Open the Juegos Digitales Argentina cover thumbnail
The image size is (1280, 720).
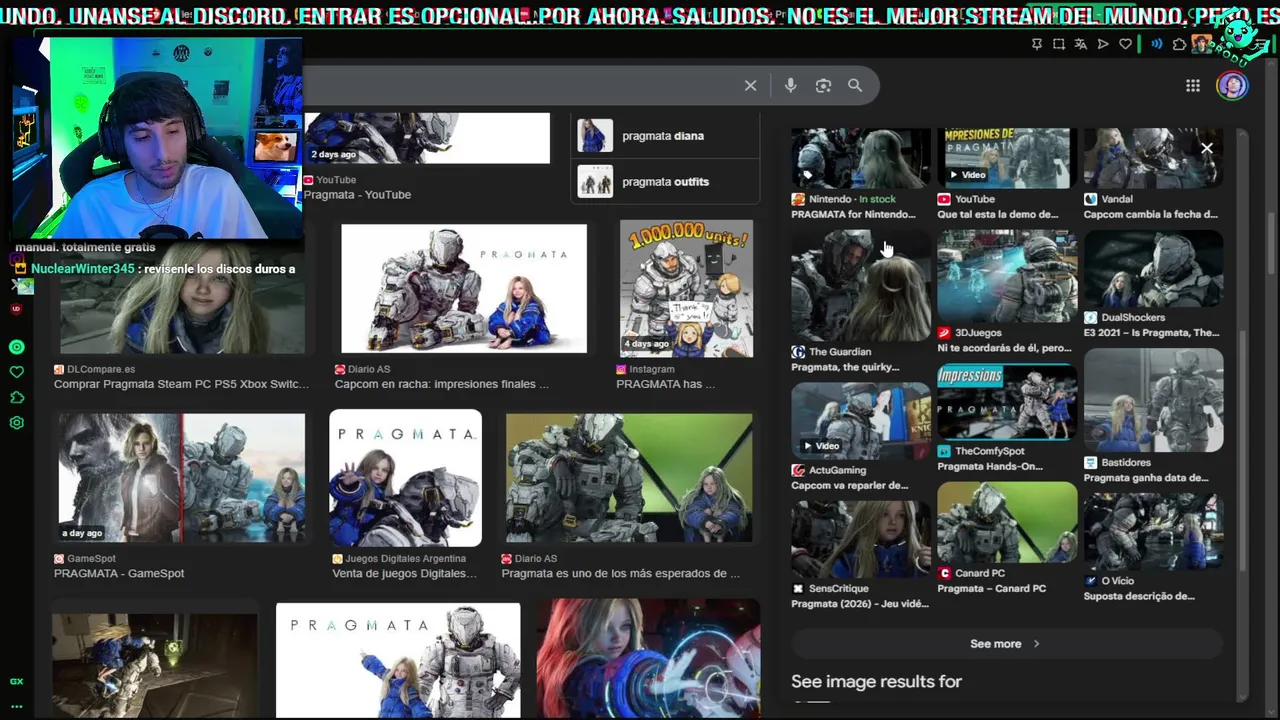406,478
